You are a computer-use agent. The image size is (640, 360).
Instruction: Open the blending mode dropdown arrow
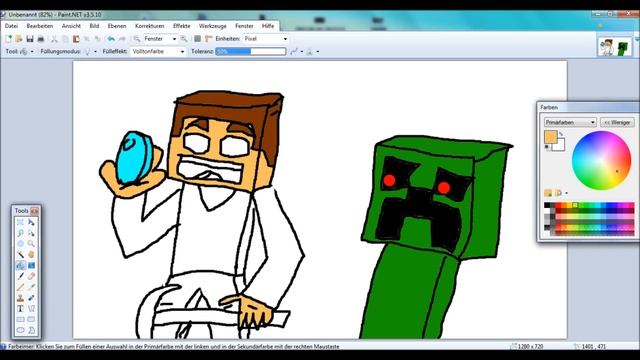click(318, 51)
